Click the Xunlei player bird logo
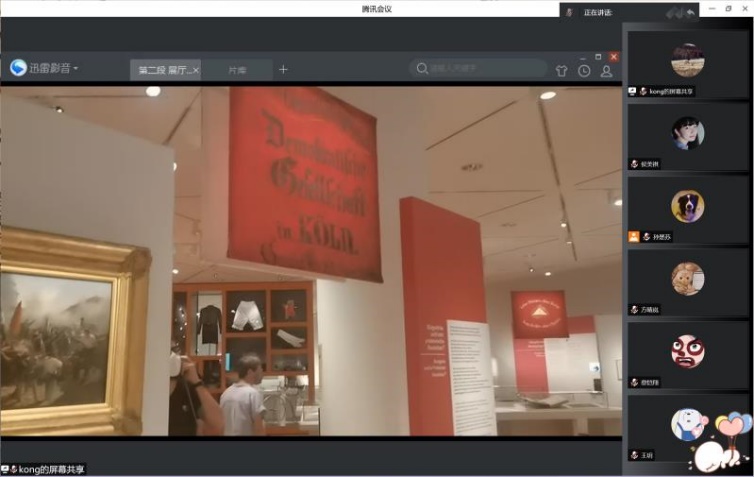This screenshot has width=754, height=477. tap(18, 68)
